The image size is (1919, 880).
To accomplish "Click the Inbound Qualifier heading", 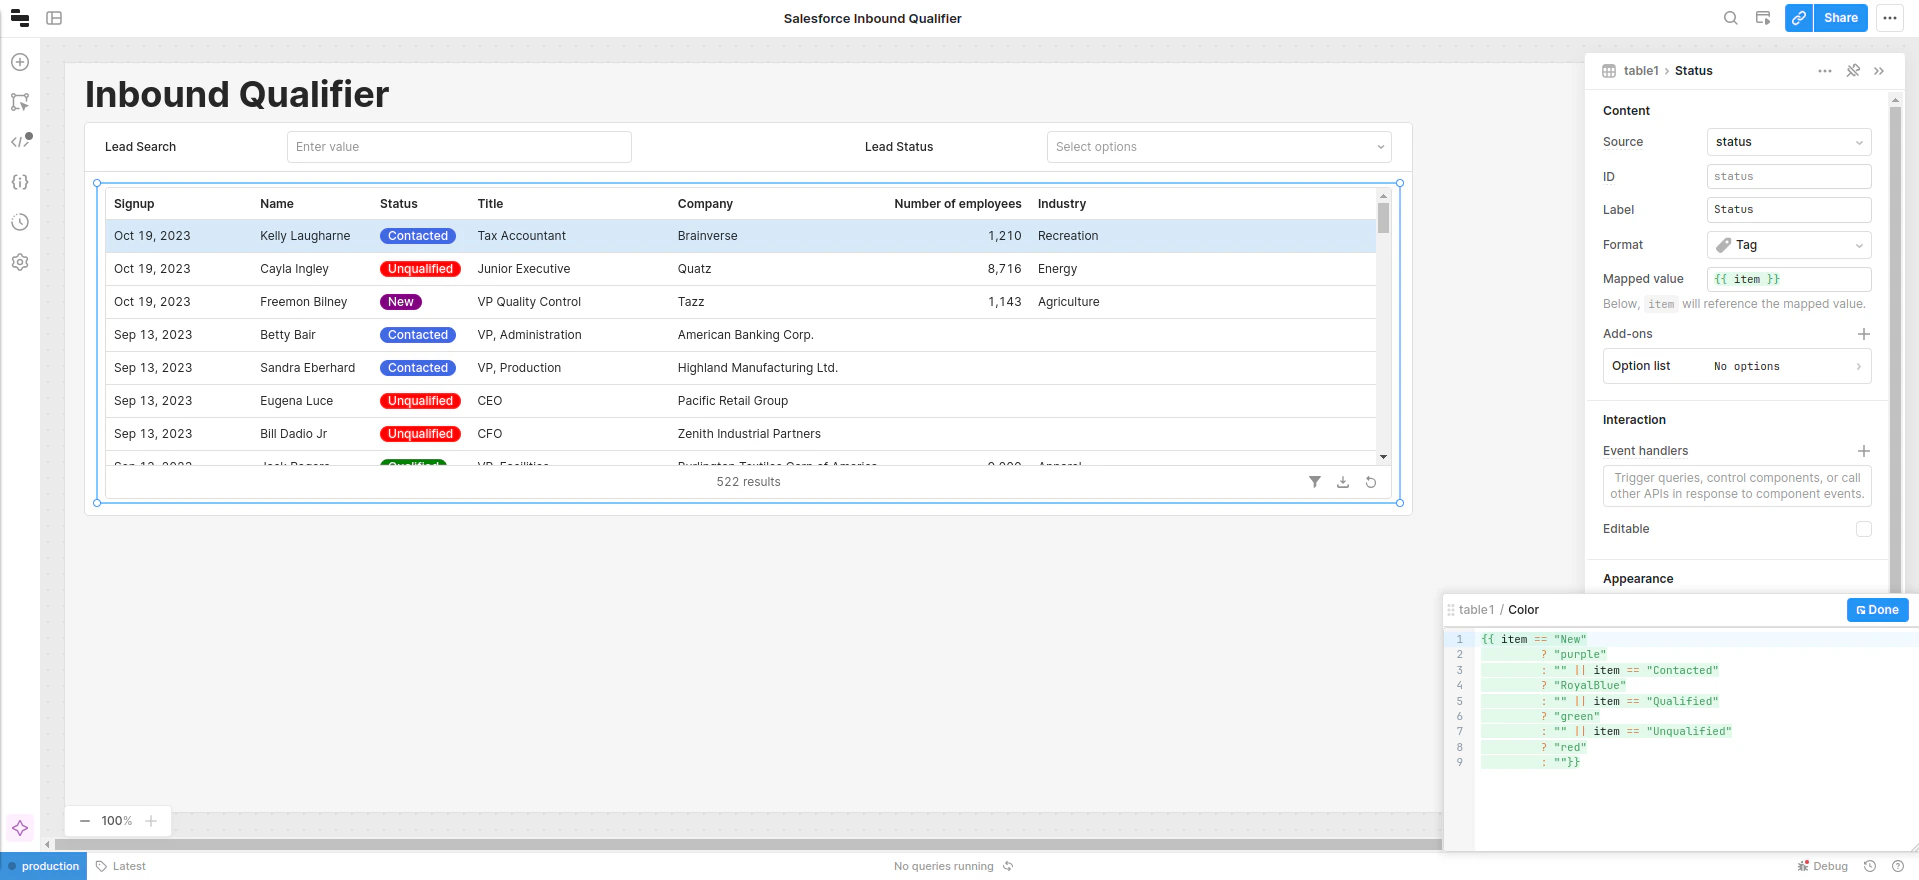I will pos(237,94).
